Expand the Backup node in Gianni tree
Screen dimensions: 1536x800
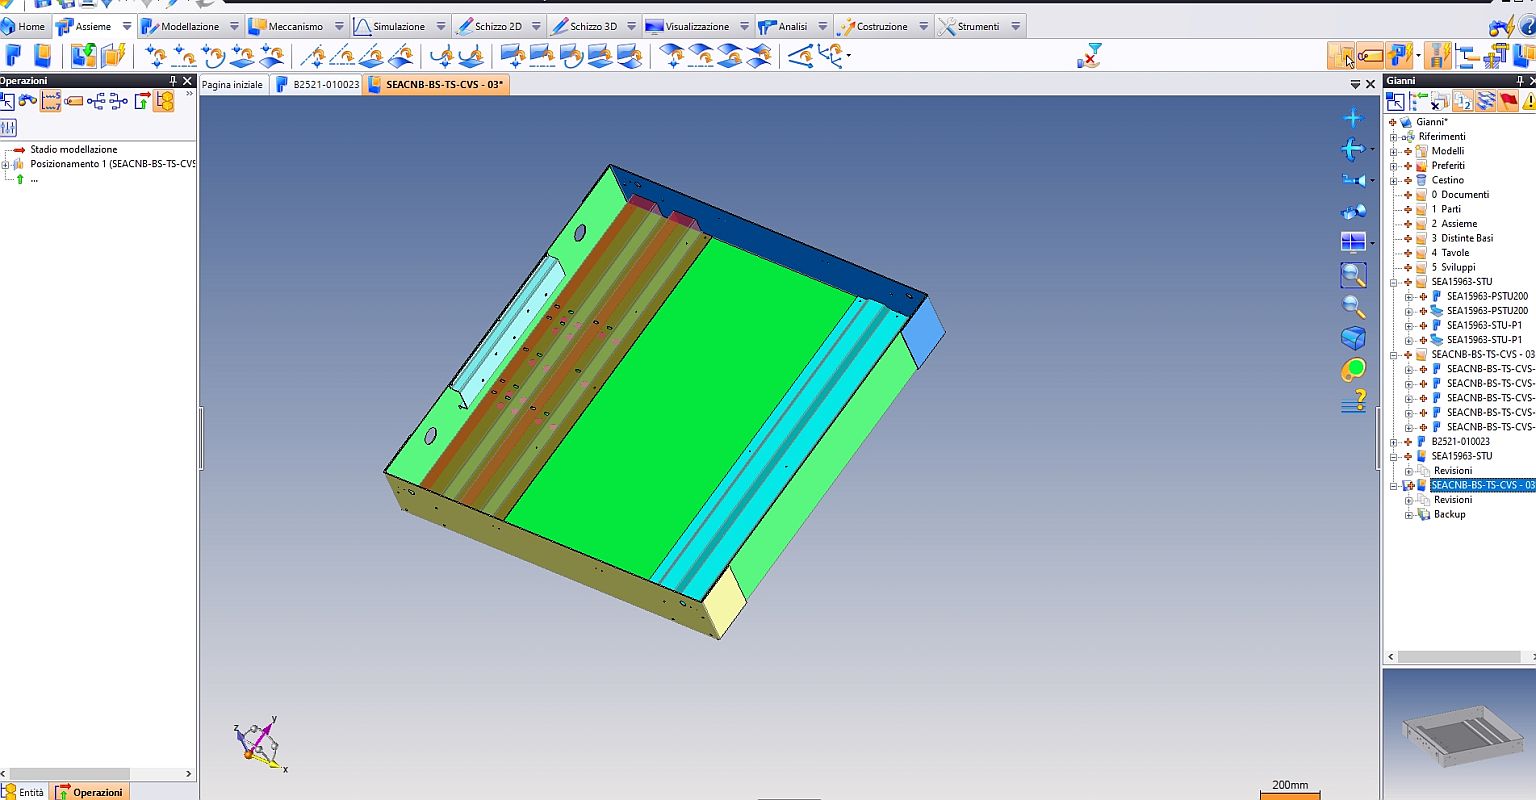(x=1409, y=515)
